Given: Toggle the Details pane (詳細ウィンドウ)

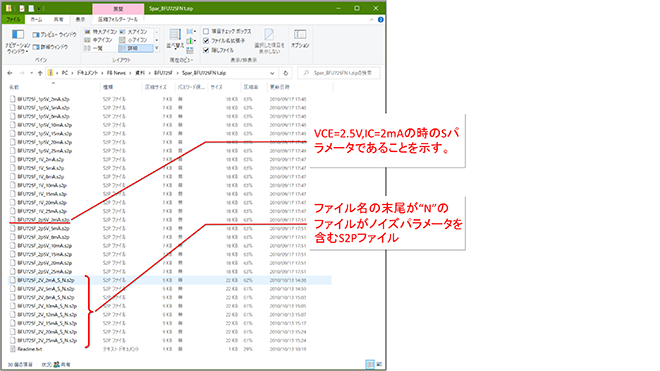Looking at the screenshot, I should 51,47.
